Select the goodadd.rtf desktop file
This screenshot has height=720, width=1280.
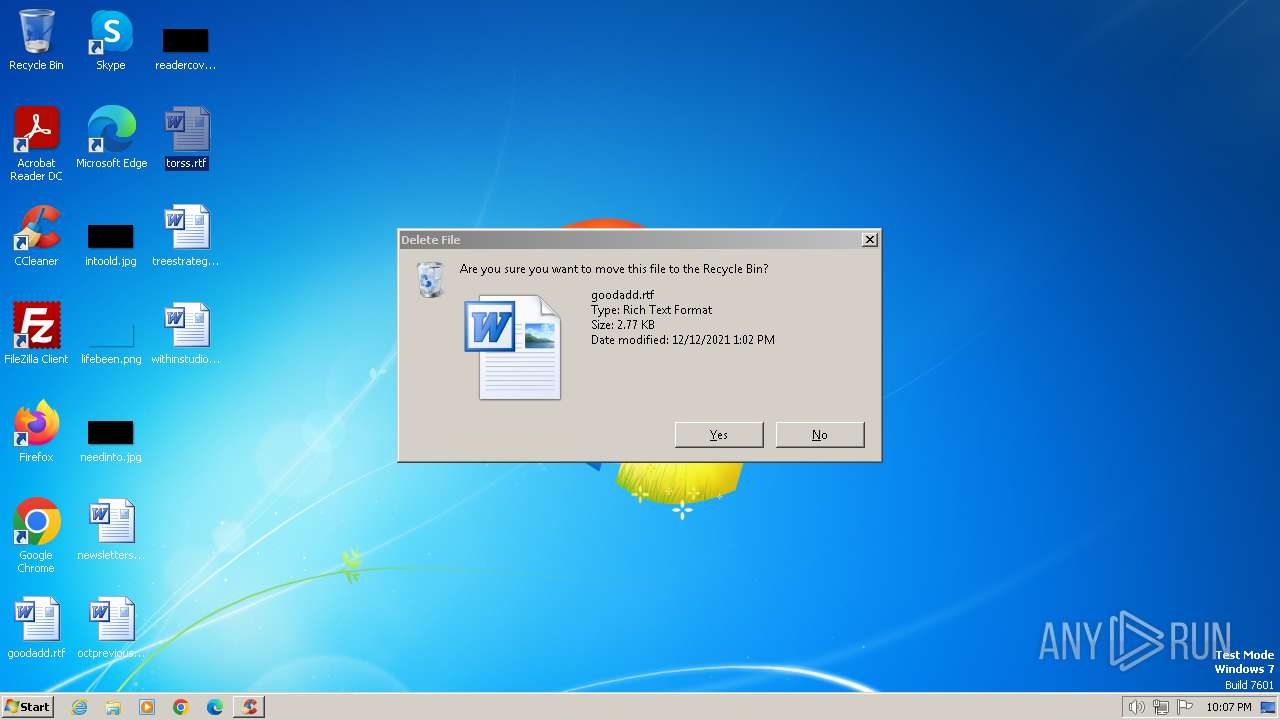(x=36, y=628)
